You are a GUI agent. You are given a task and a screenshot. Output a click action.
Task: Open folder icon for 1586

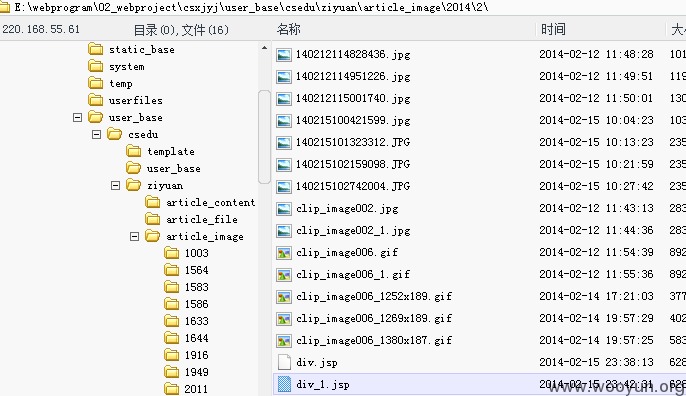(172, 304)
